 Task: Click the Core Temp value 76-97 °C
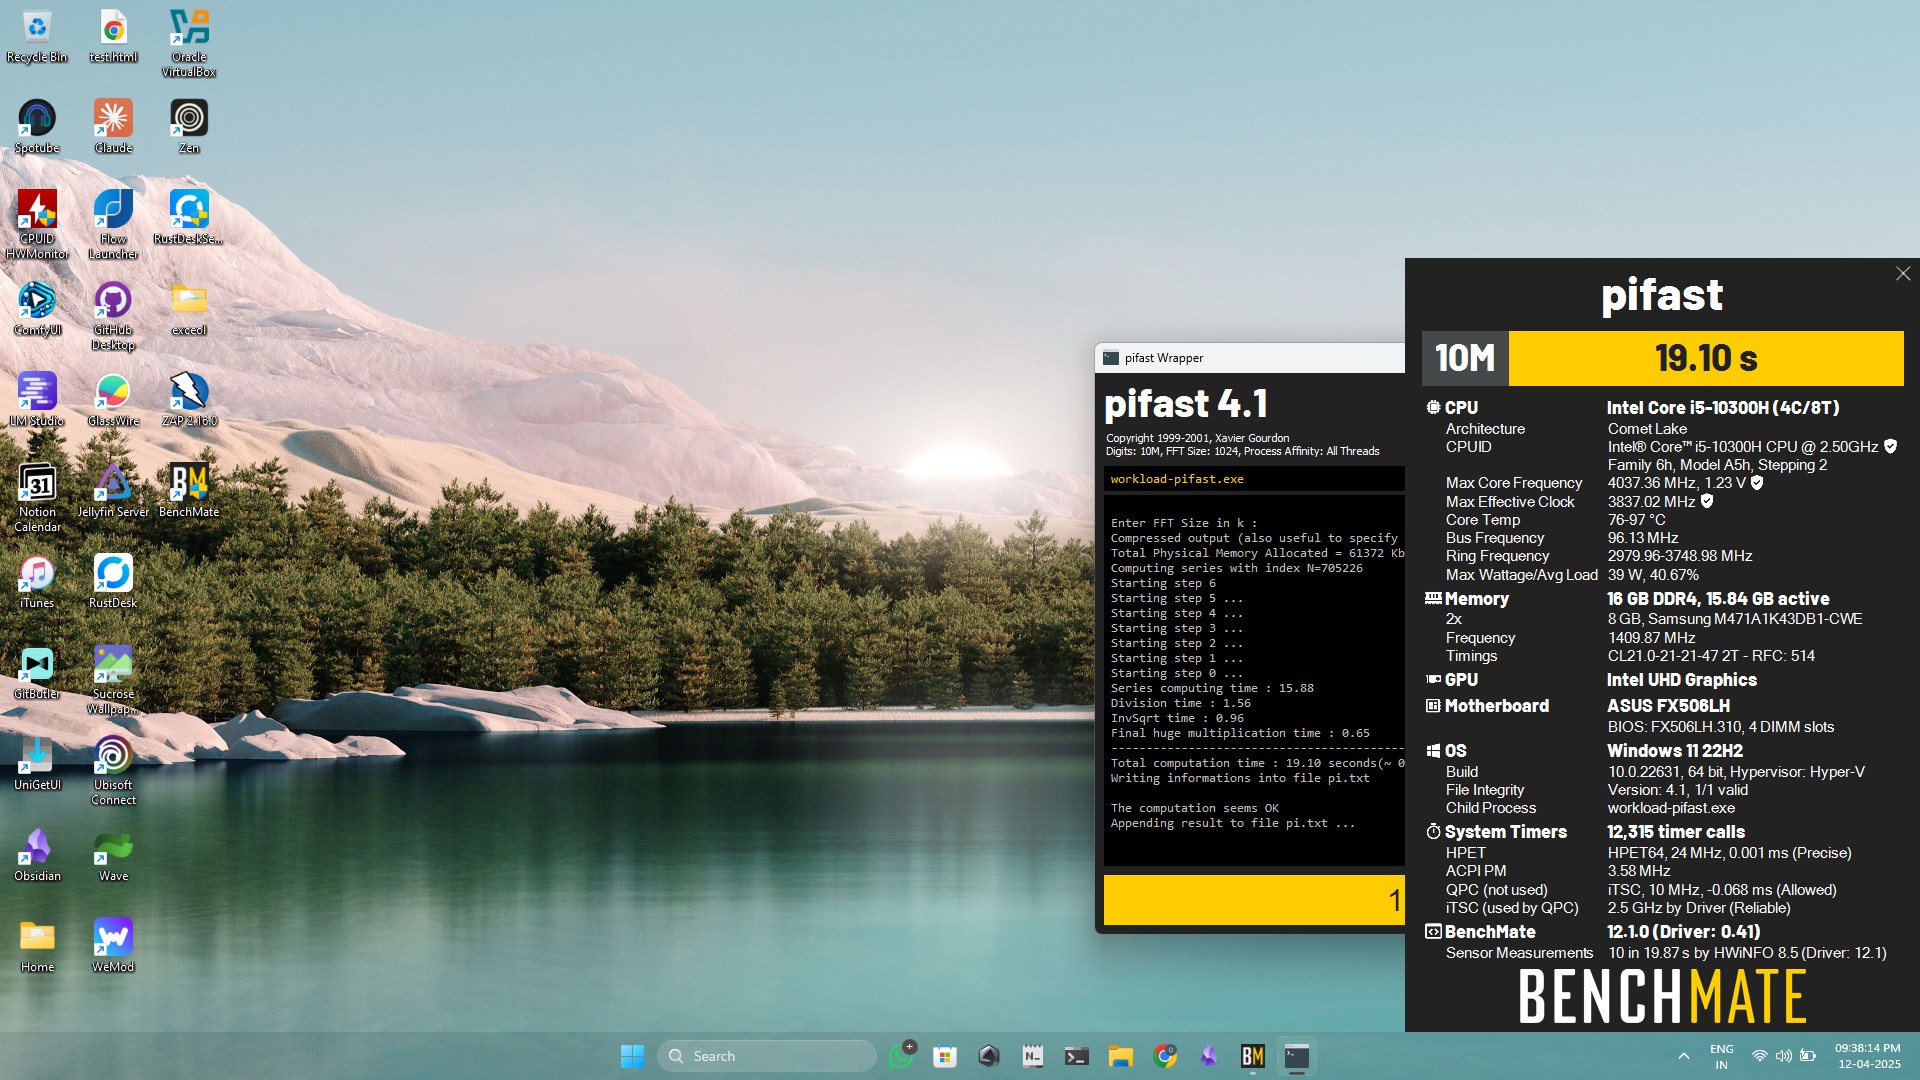1636,520
